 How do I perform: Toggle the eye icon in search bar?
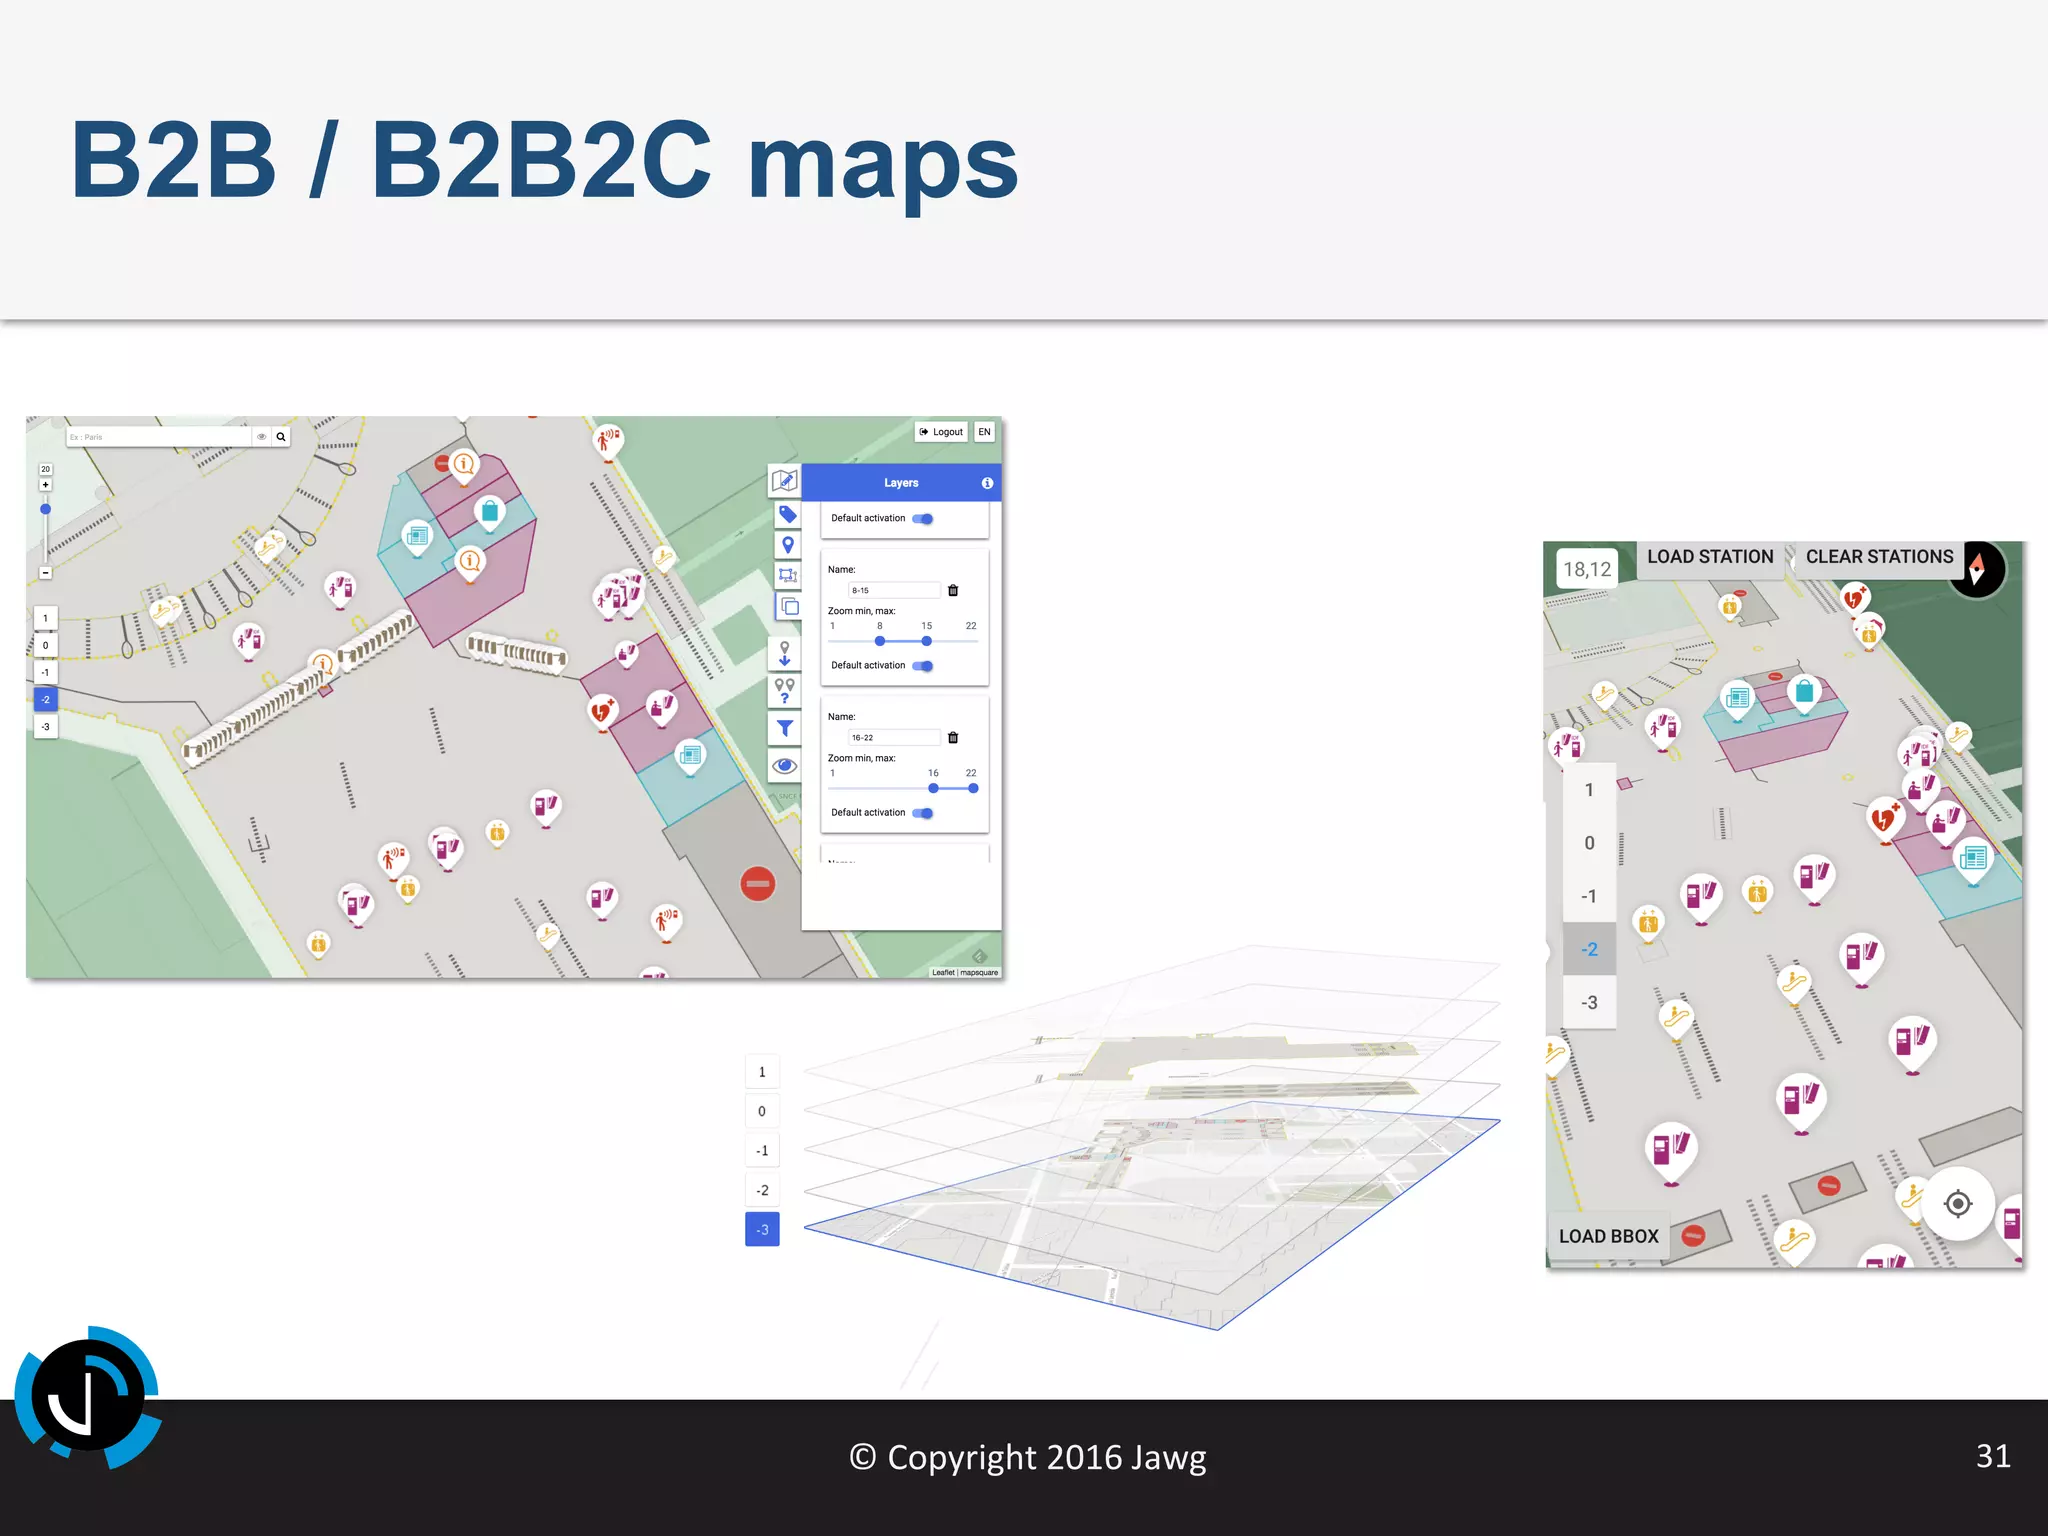click(x=262, y=437)
